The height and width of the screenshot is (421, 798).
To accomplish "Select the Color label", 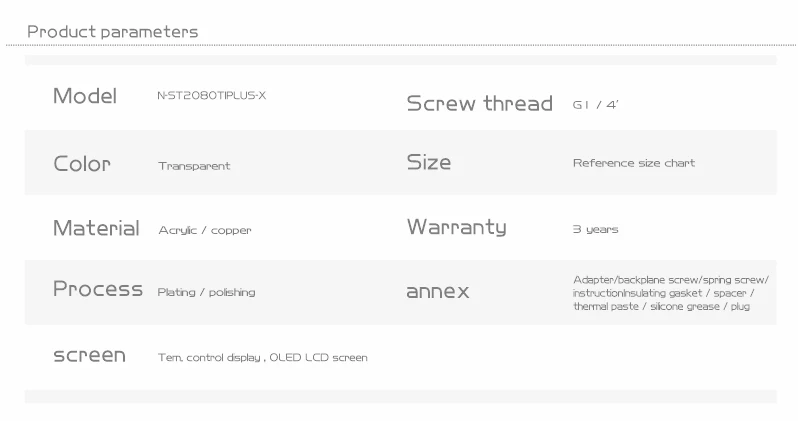I will [x=82, y=164].
